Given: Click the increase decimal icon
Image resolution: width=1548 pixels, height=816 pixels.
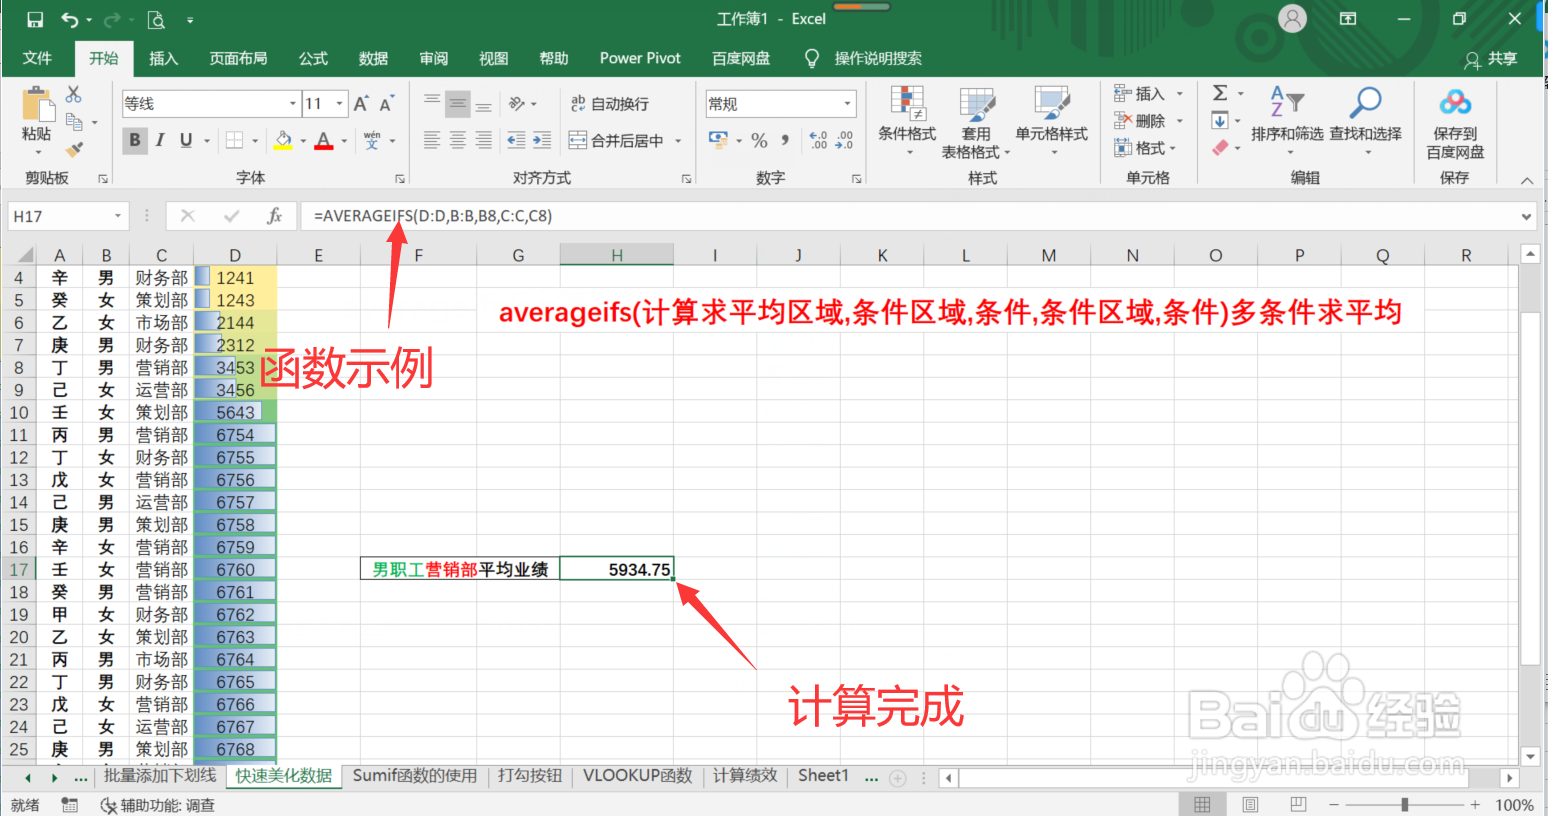Looking at the screenshot, I should coord(818,140).
